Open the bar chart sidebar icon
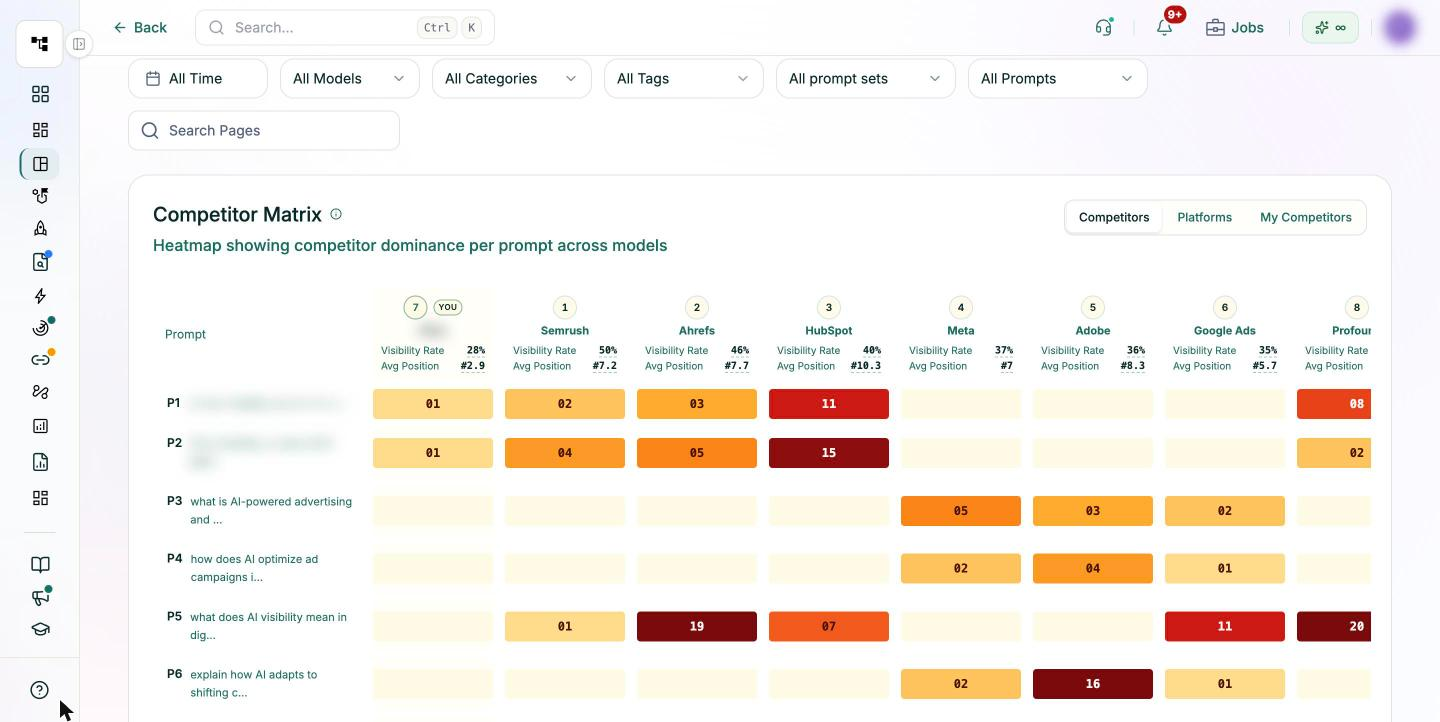 click(40, 426)
